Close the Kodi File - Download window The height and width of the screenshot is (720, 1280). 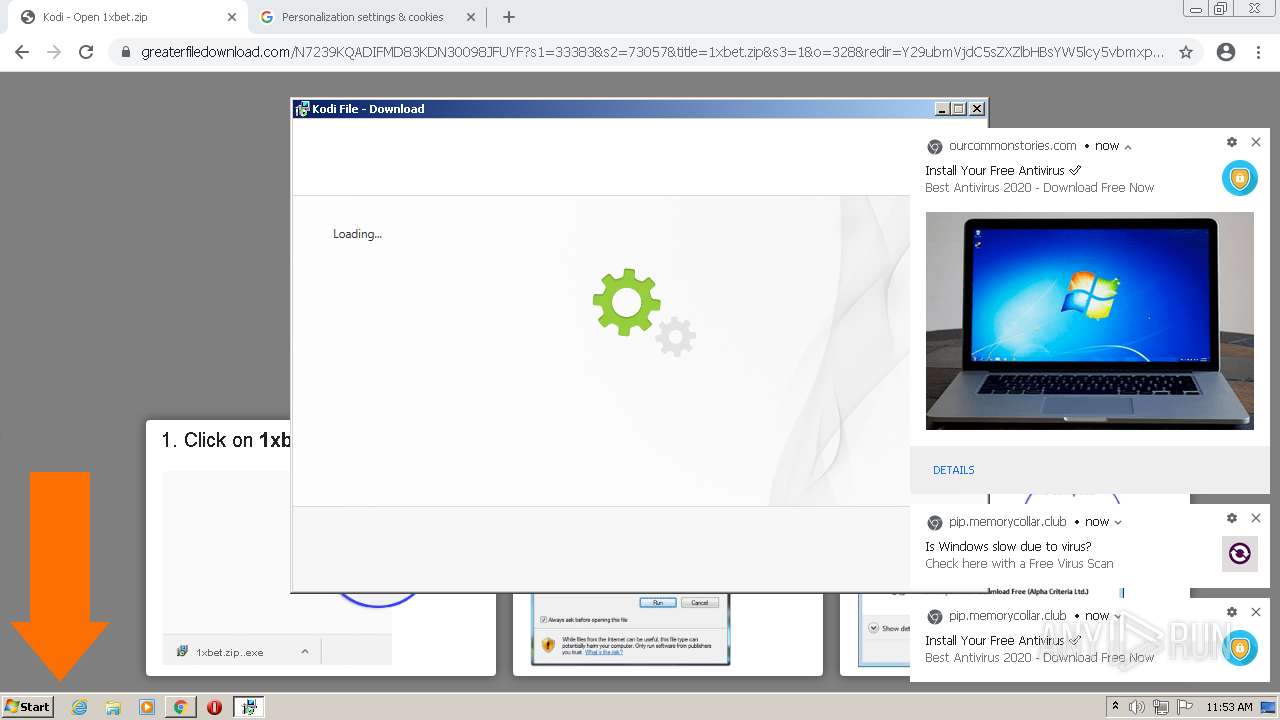tap(977, 109)
